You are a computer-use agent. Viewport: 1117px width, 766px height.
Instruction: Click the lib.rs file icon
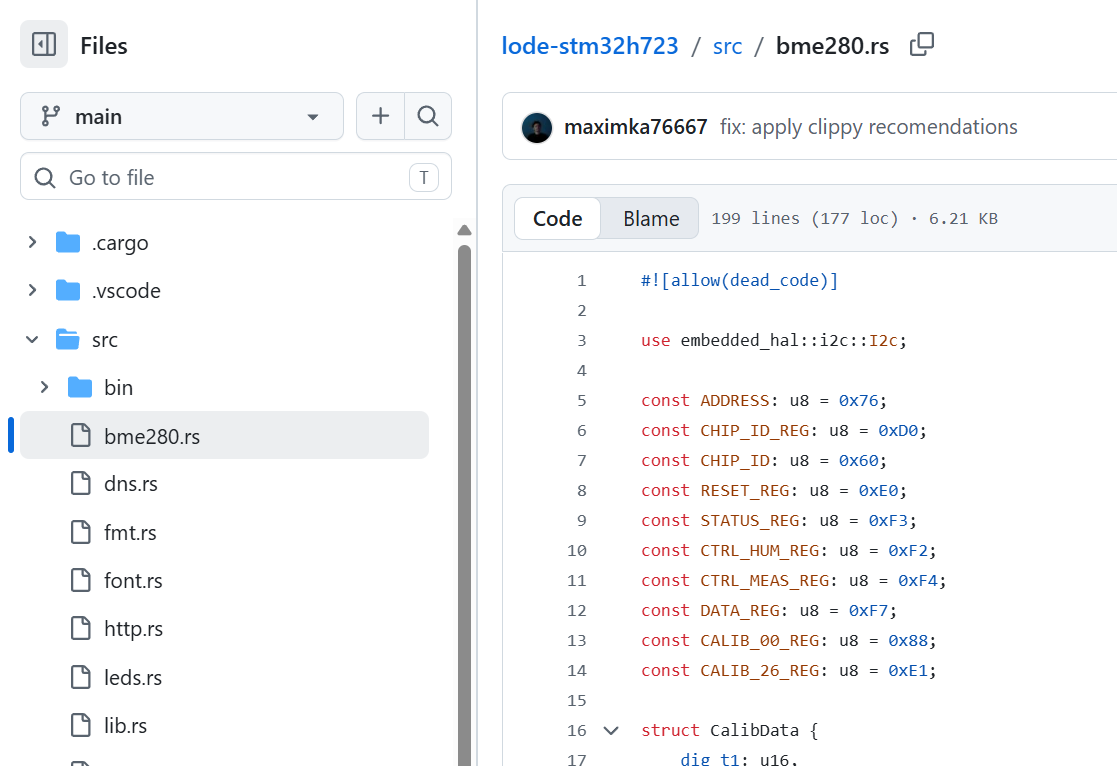tap(80, 725)
